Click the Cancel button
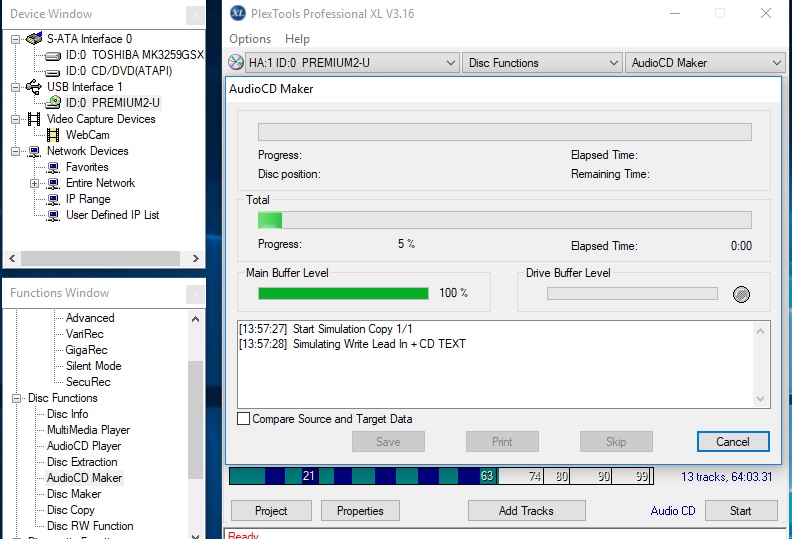The height and width of the screenshot is (539, 792). [x=733, y=442]
